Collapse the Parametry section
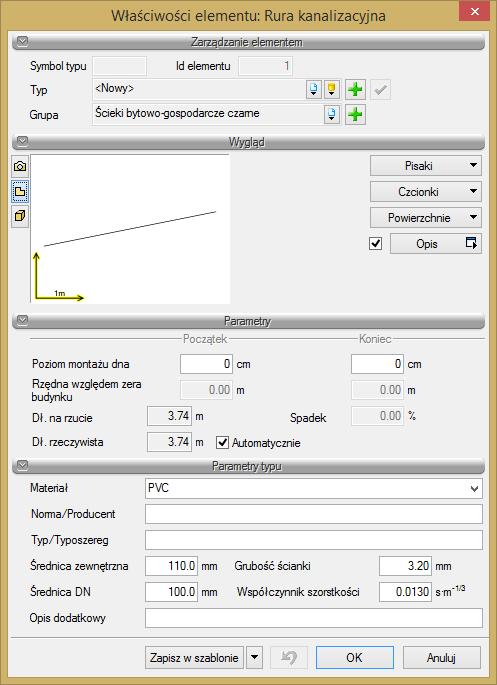 pos(22,321)
